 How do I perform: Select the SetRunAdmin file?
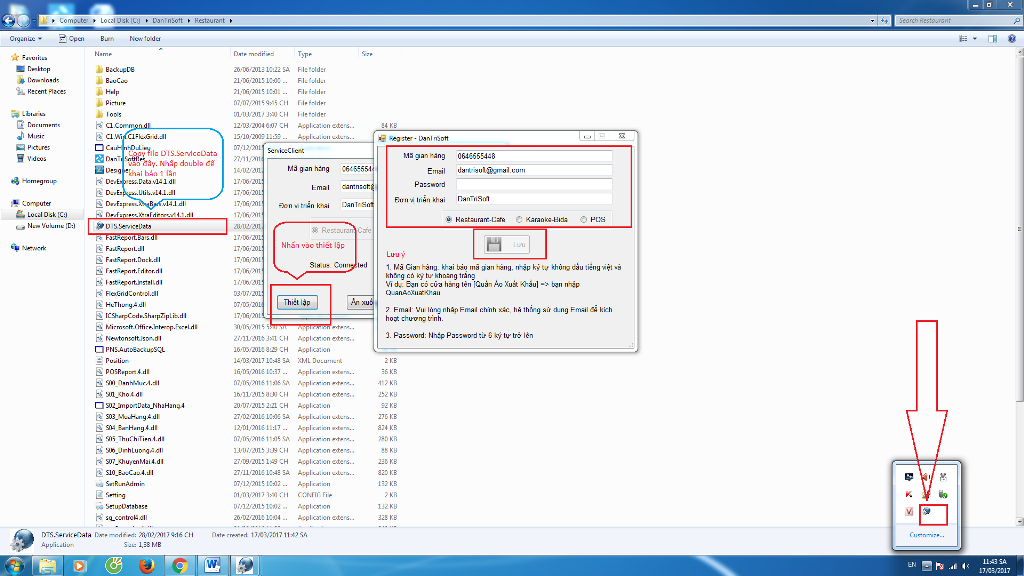pyautogui.click(x=125, y=484)
